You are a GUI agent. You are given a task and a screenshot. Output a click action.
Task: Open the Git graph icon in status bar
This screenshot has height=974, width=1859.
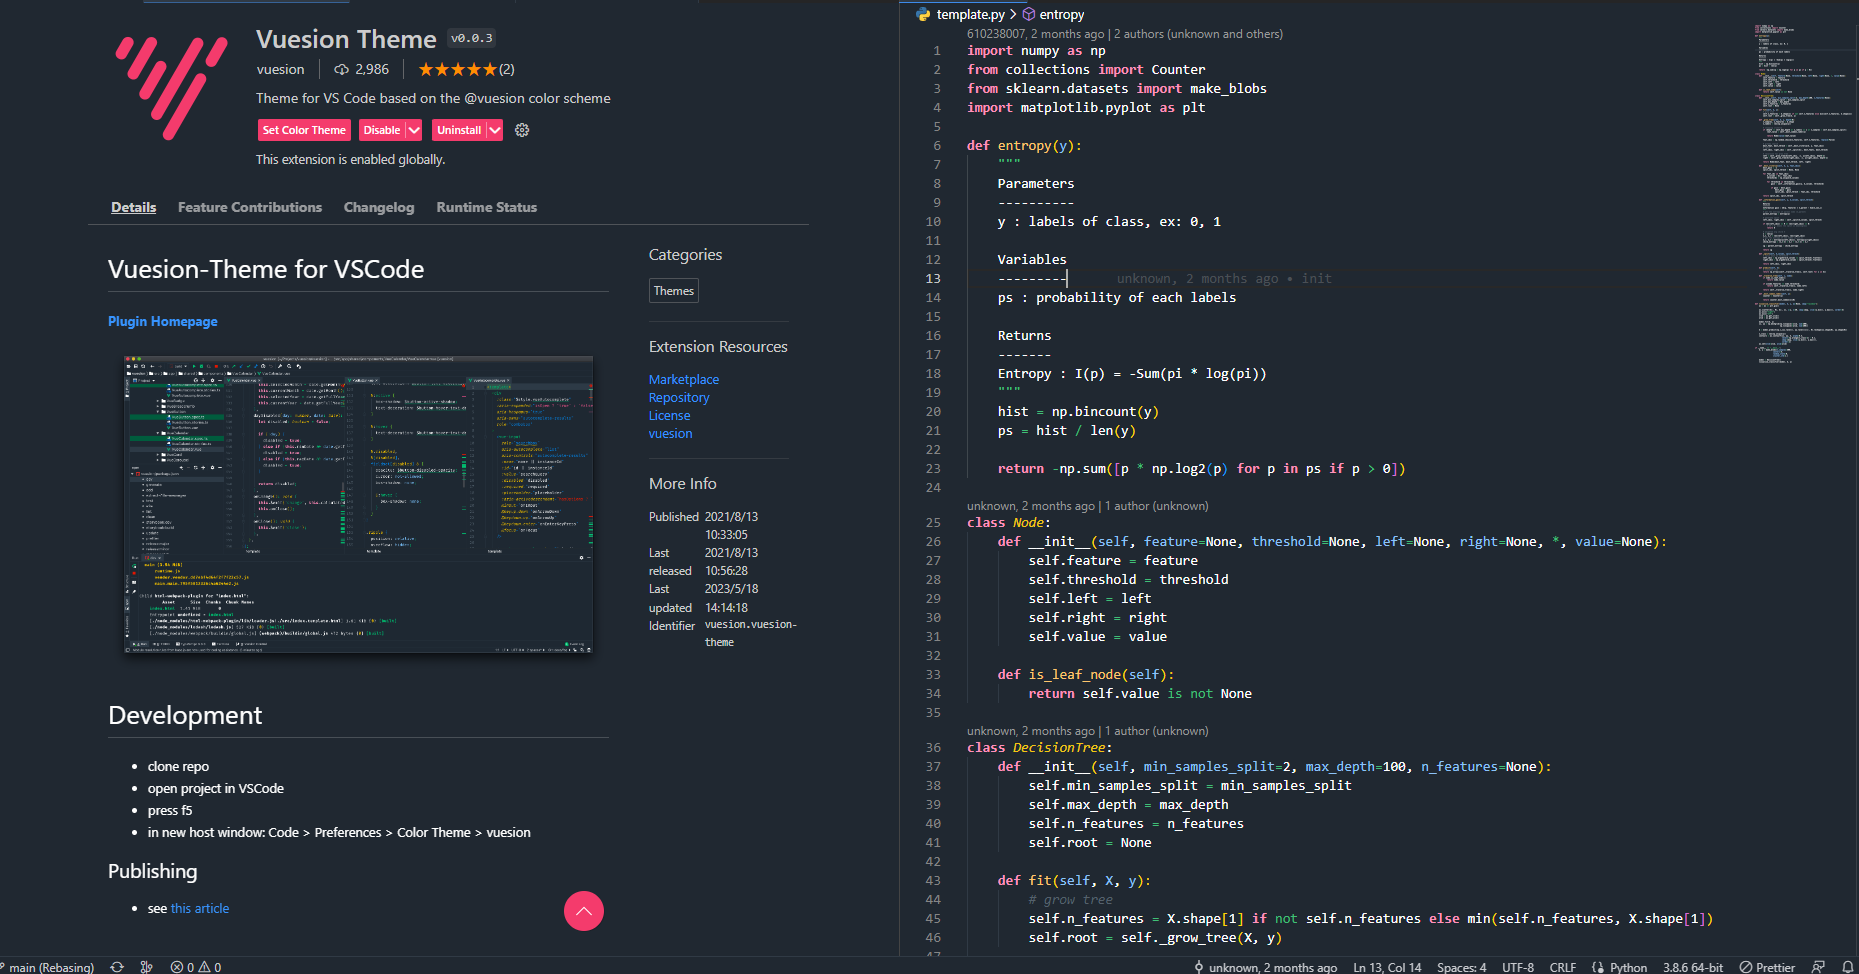point(147,967)
